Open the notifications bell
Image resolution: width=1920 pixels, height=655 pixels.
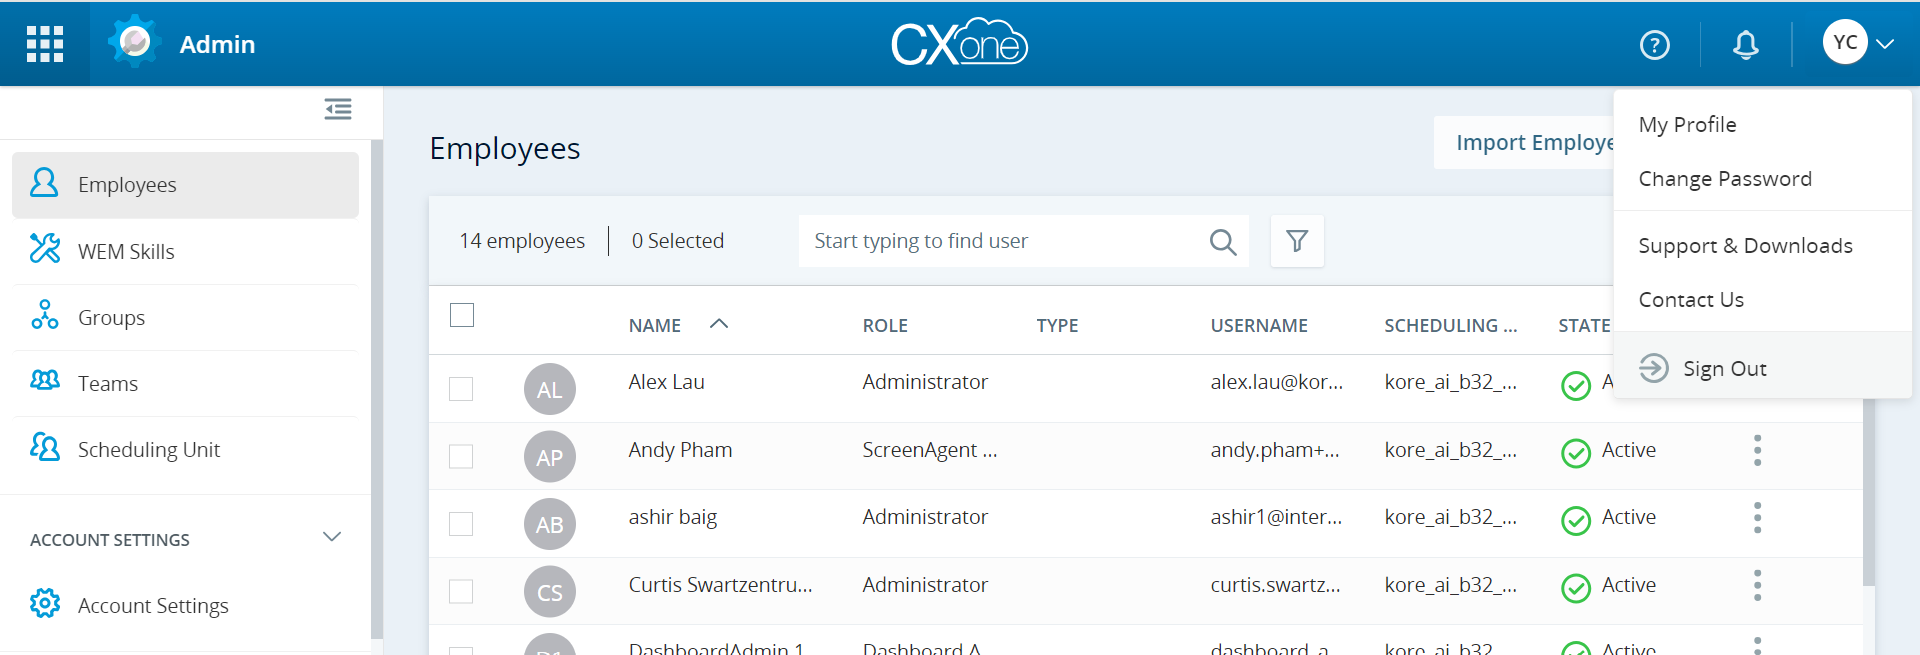coord(1745,45)
